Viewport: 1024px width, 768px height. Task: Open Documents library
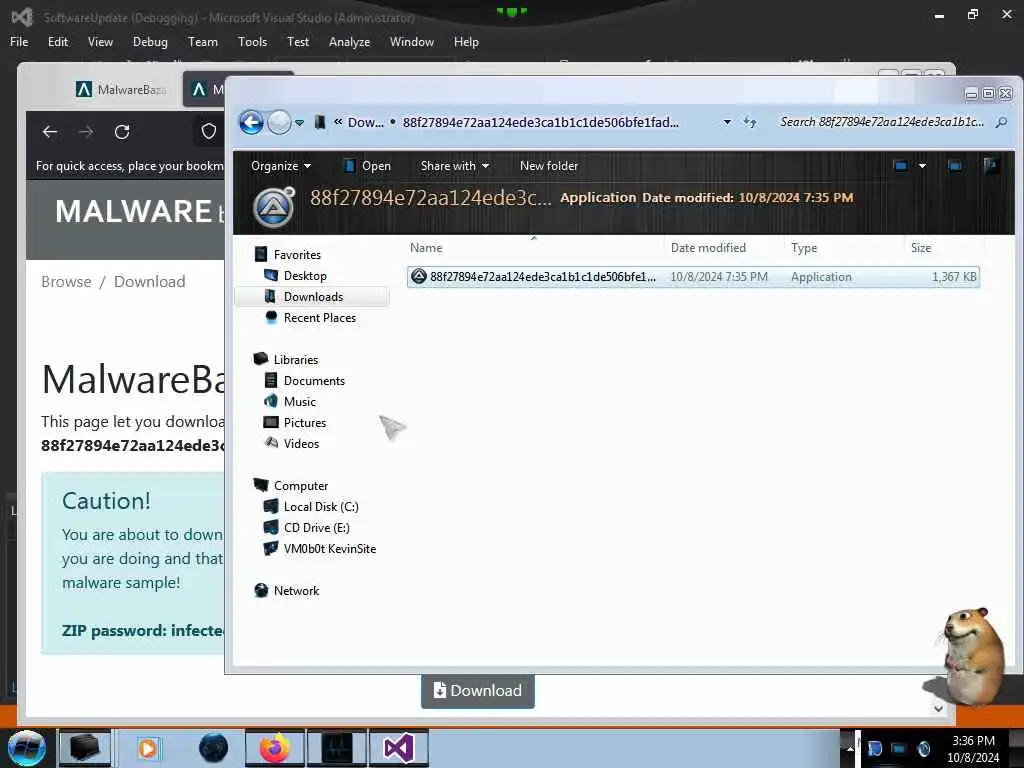pyautogui.click(x=314, y=381)
